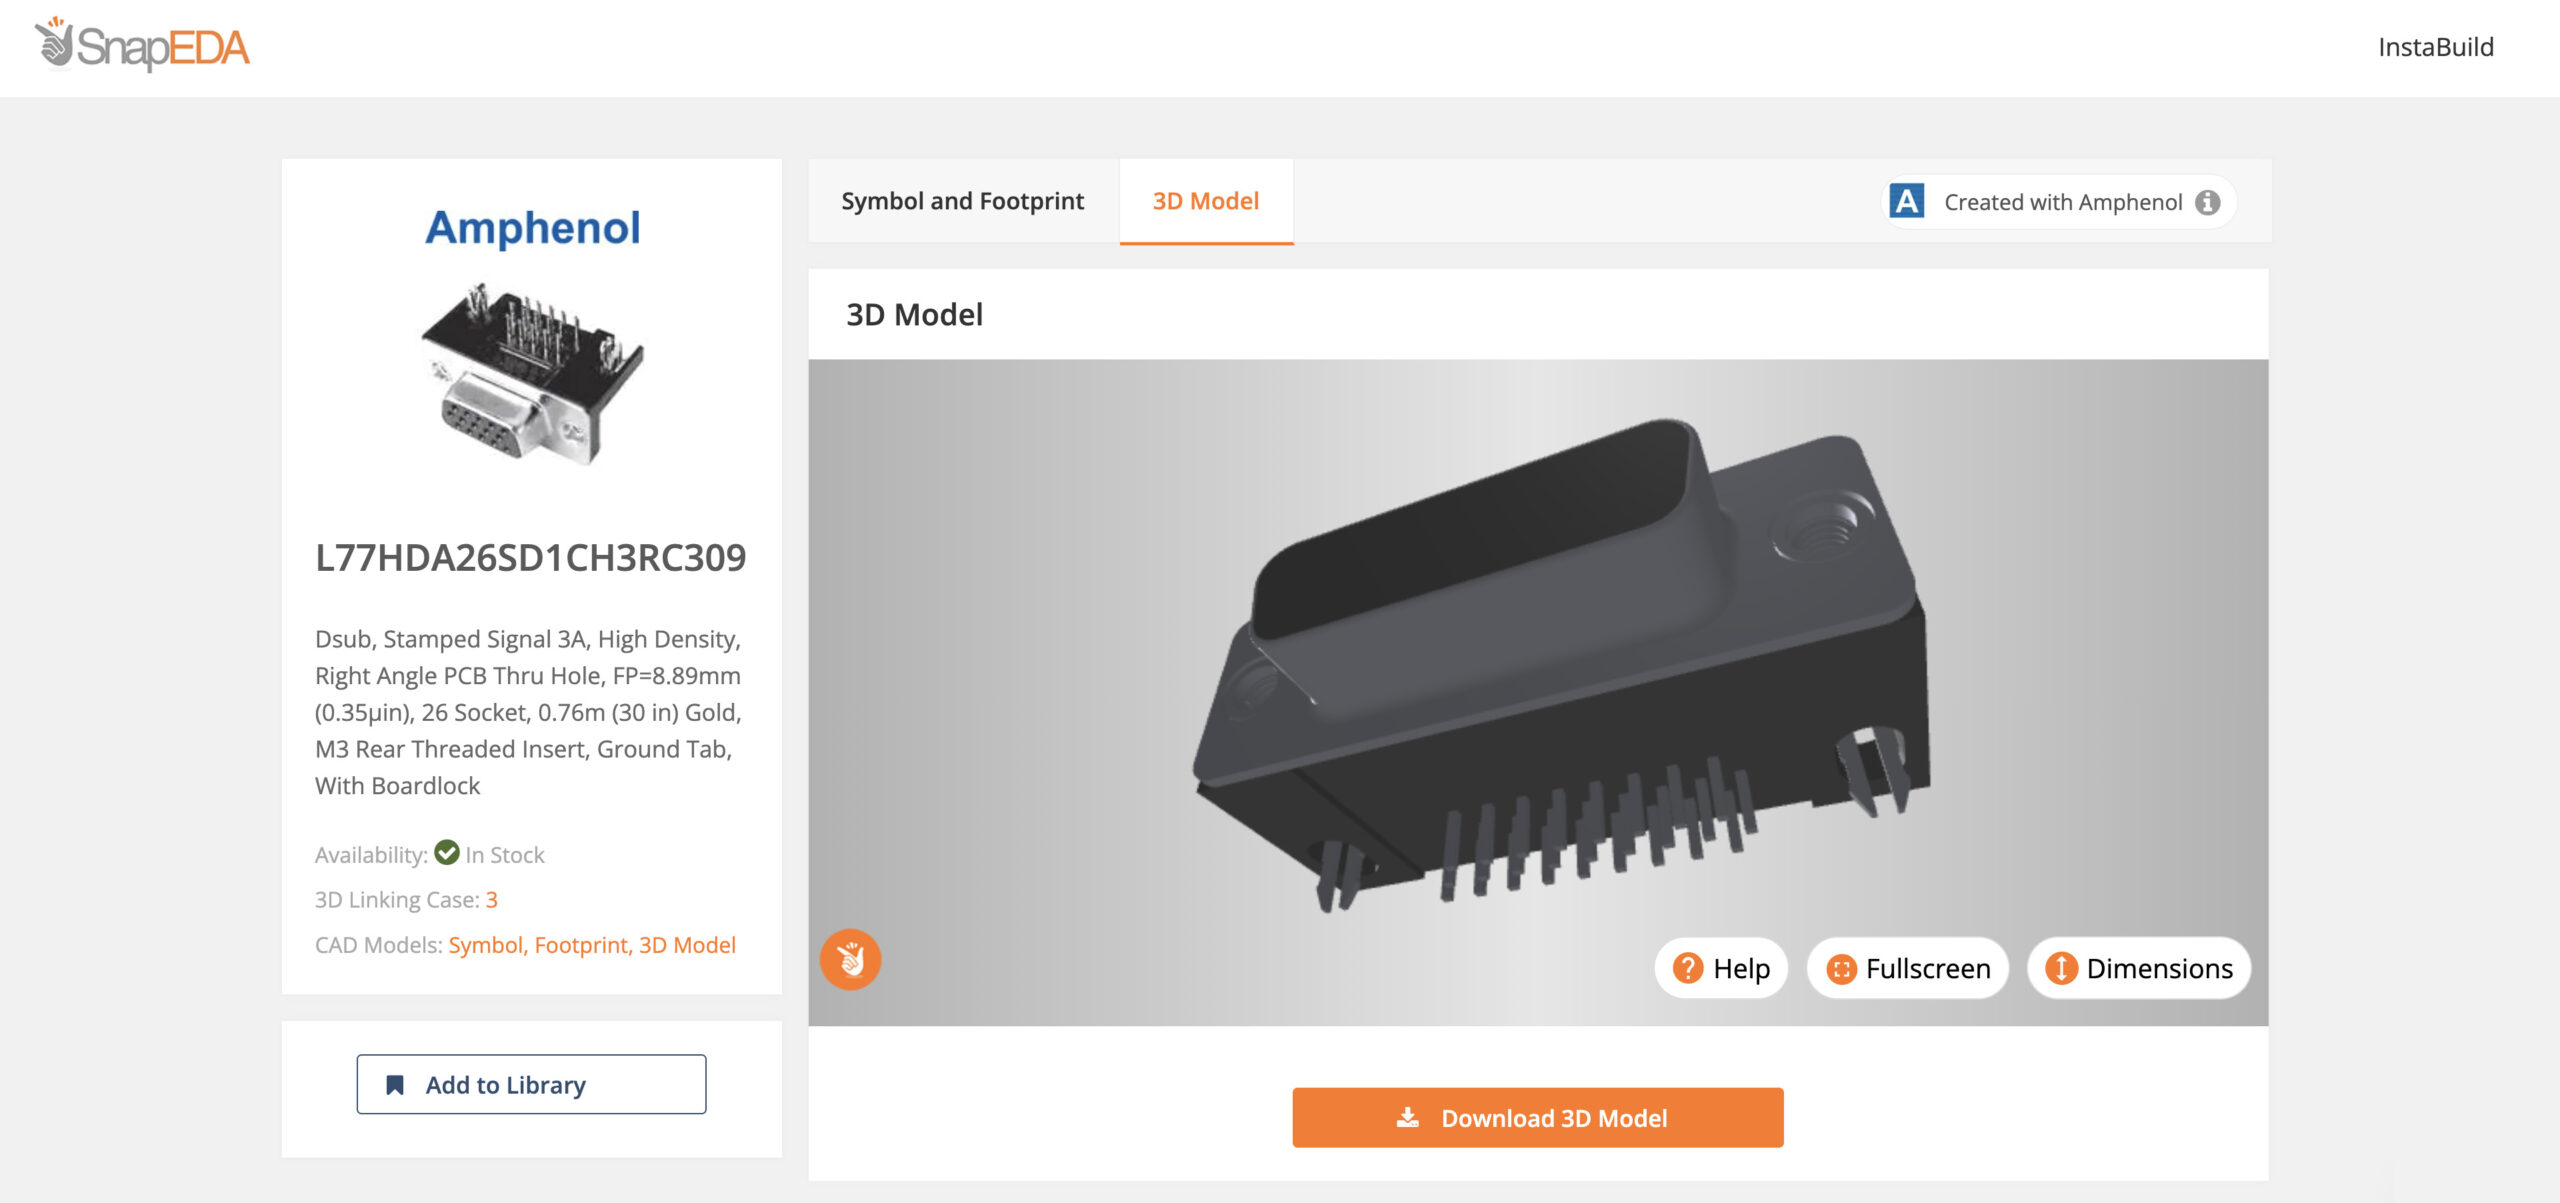Open Help in the 3D viewer
Screen dimensions: 2560x1203
[1718, 968]
